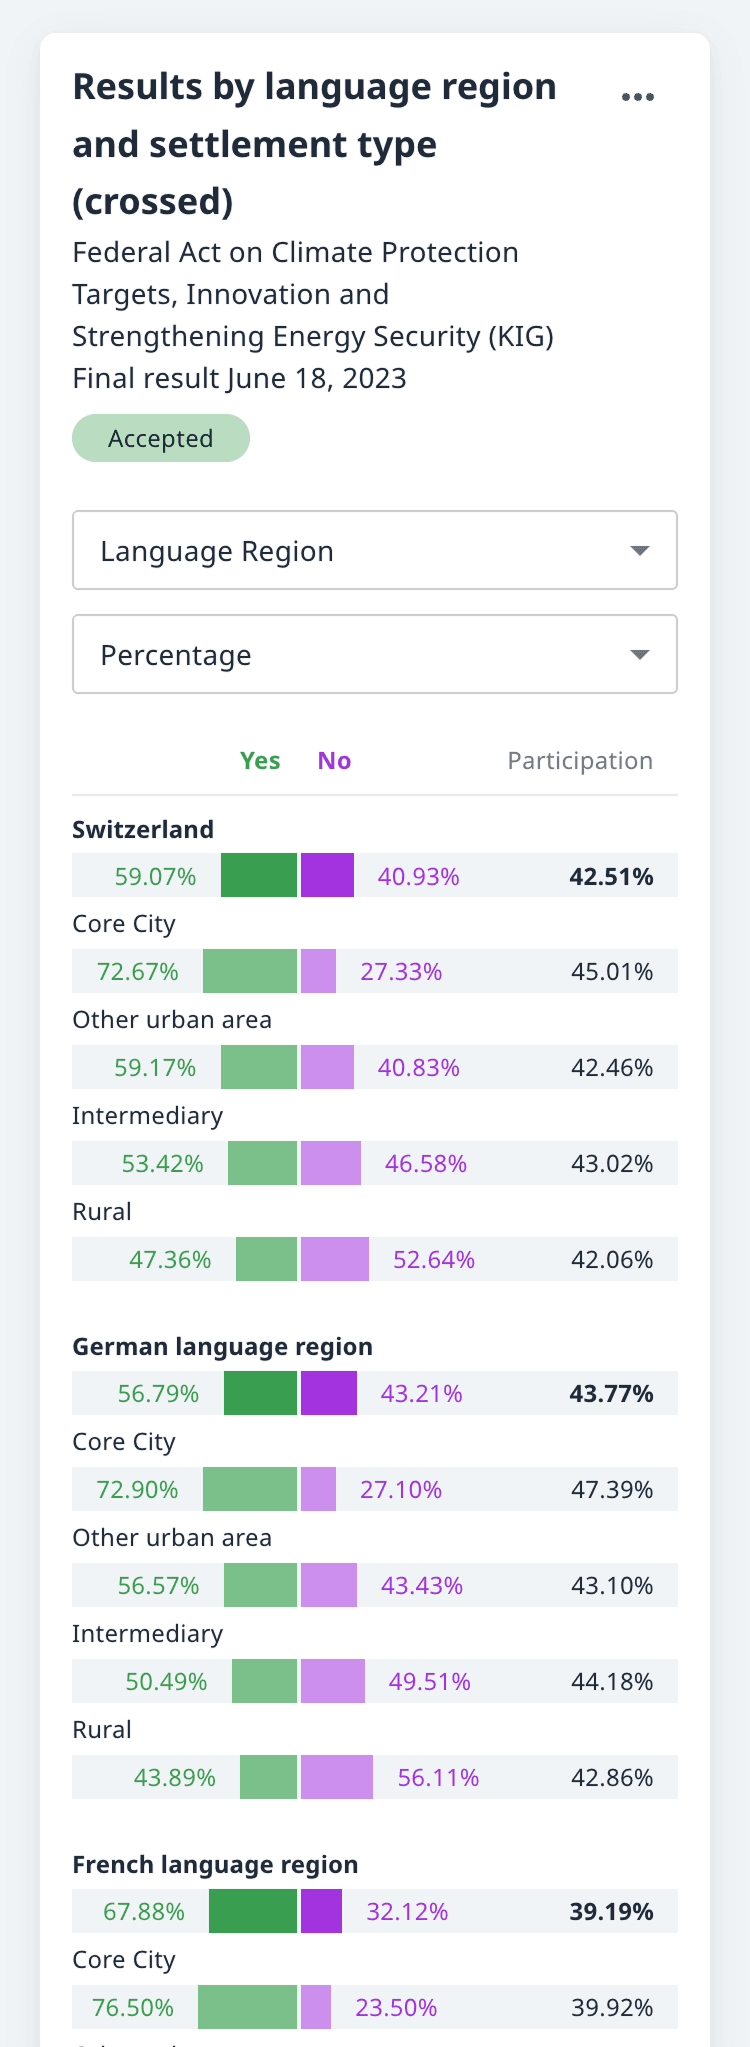Click the No column header
Viewport: 750px width, 2047px height.
tap(334, 761)
